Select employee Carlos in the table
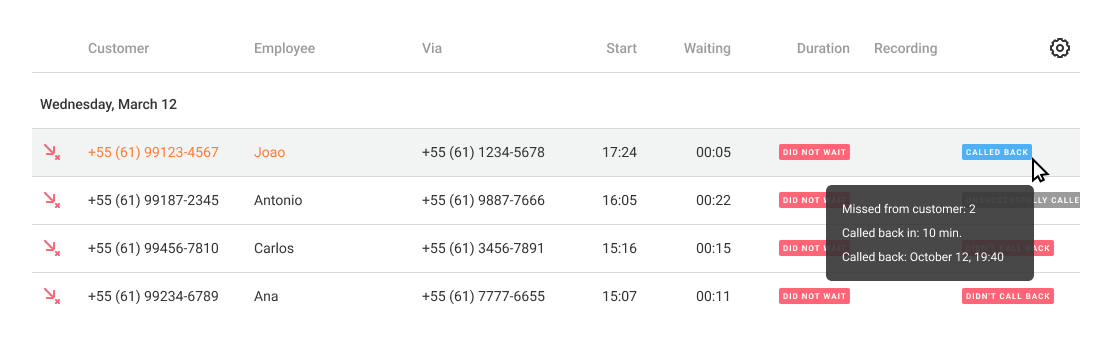The width and height of the screenshot is (1112, 360). click(274, 249)
